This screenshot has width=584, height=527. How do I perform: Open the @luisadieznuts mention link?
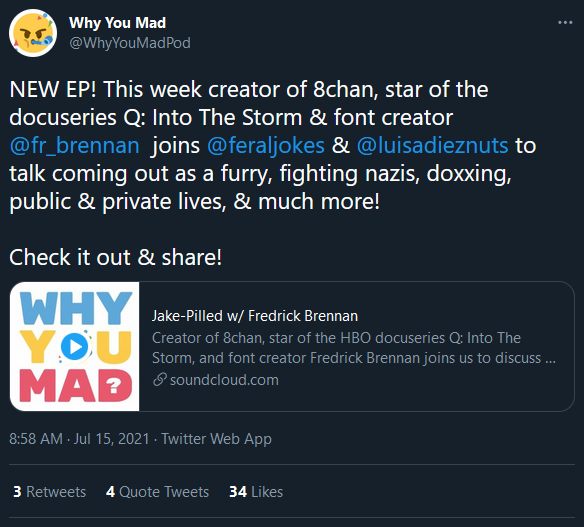(x=432, y=145)
